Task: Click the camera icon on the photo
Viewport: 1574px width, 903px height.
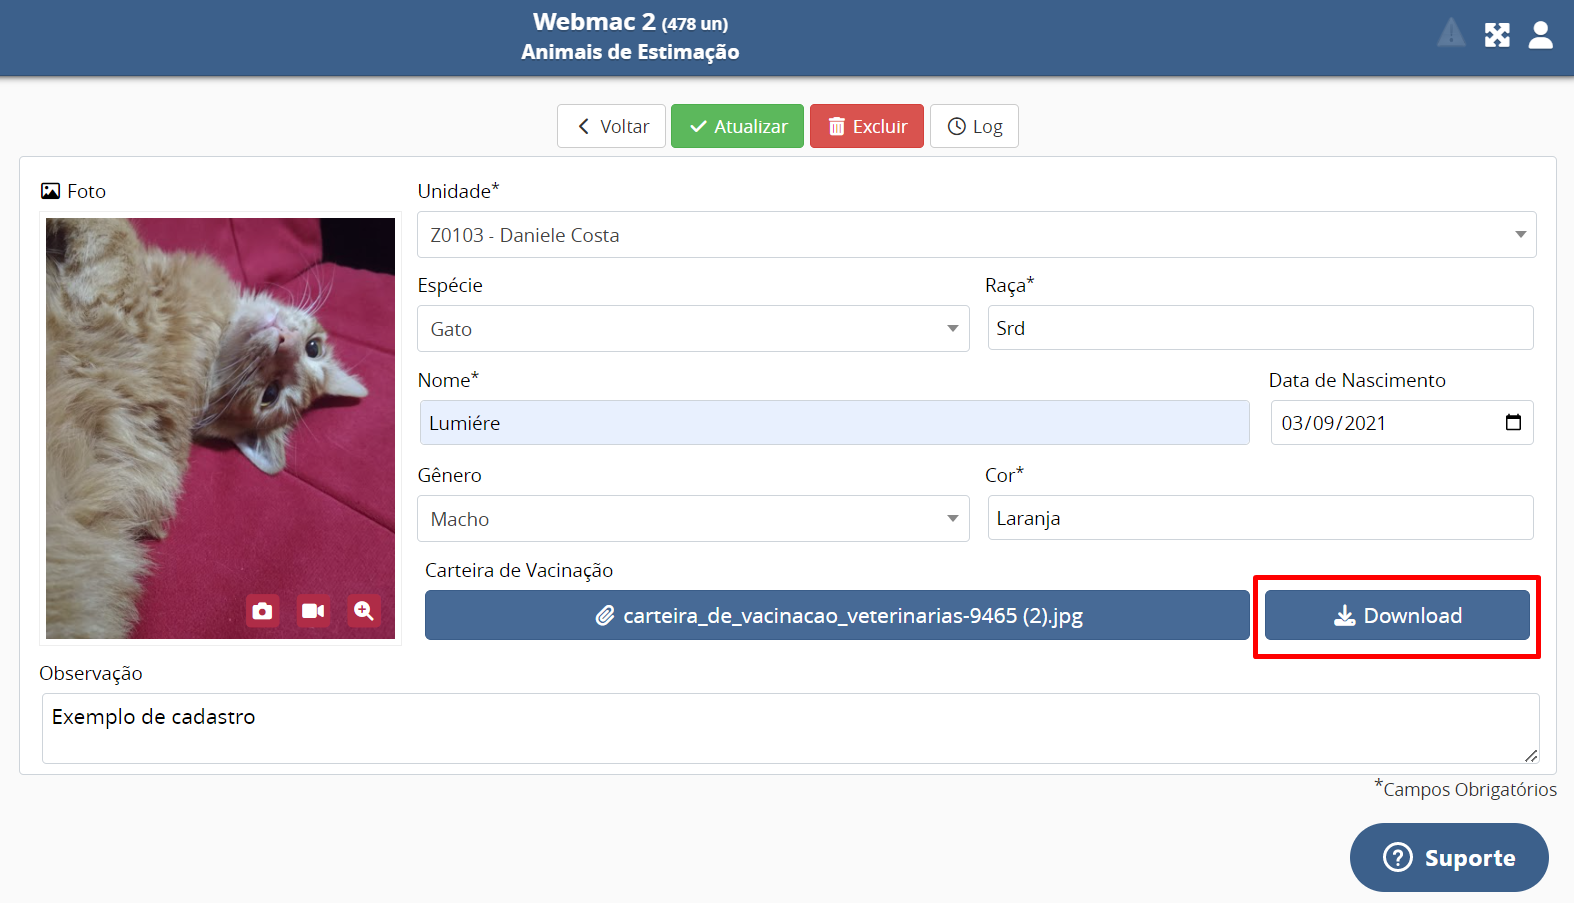Action: (262, 610)
